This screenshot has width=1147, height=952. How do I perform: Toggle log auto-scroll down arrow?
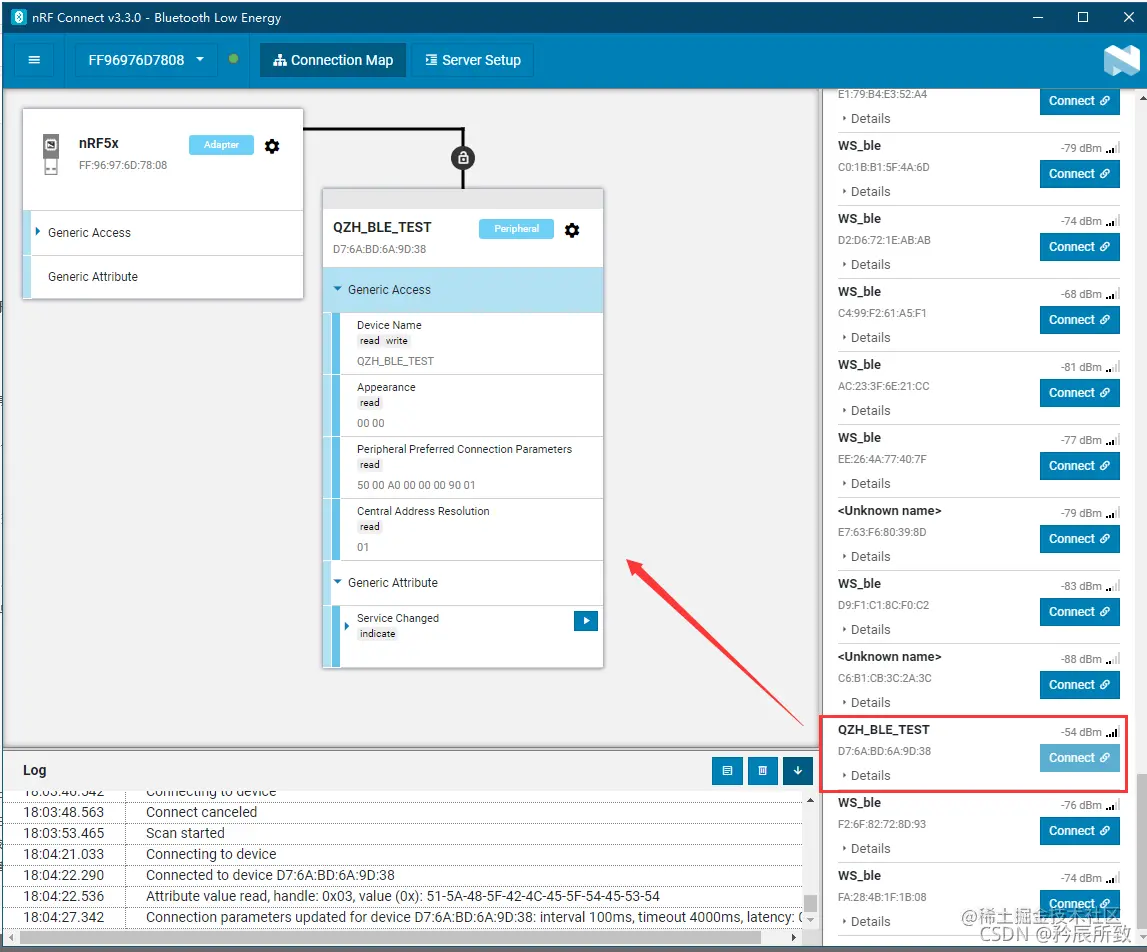tap(797, 771)
